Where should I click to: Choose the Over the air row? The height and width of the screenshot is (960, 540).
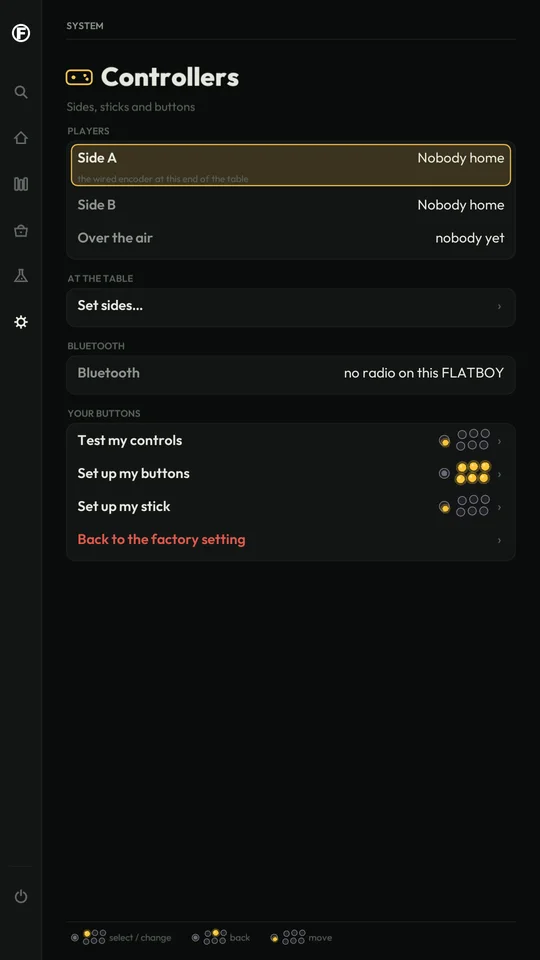click(291, 238)
